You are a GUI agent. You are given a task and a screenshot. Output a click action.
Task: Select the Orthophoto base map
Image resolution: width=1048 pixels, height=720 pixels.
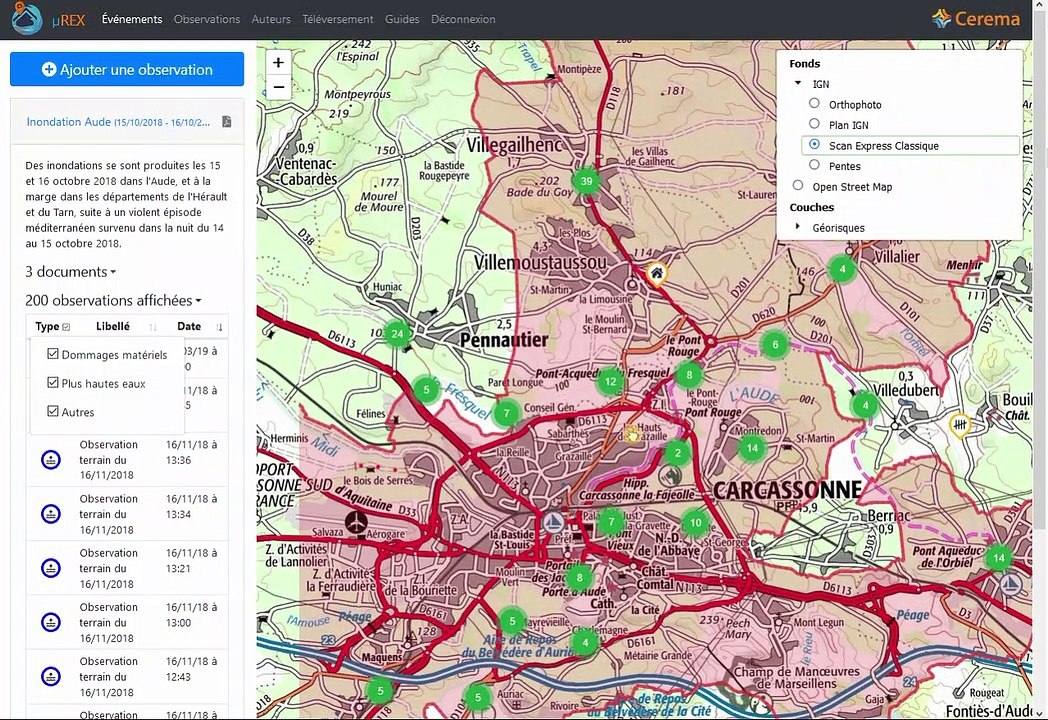click(814, 104)
